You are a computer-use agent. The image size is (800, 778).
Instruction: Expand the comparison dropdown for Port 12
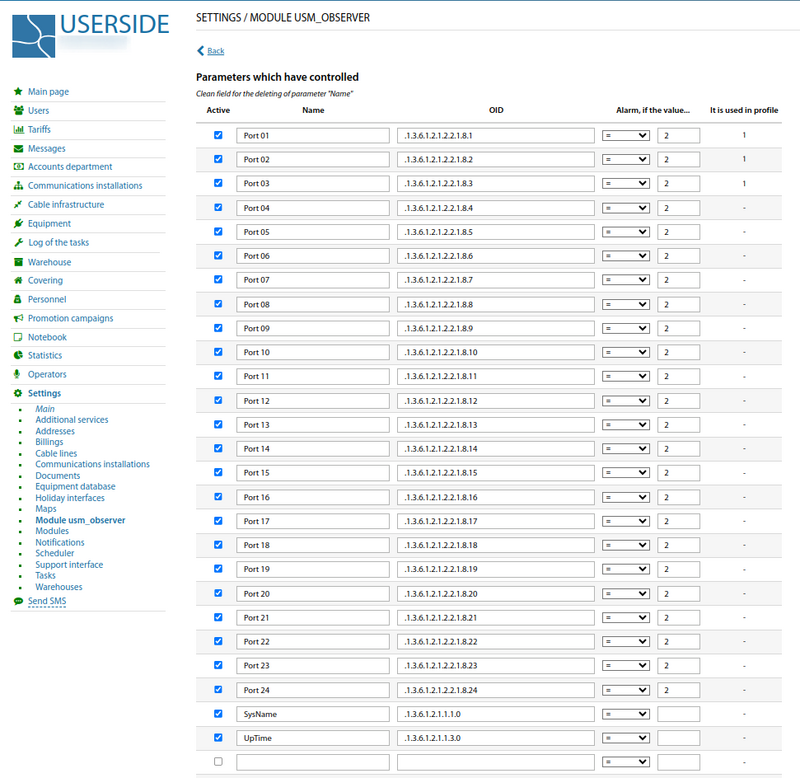(x=625, y=401)
